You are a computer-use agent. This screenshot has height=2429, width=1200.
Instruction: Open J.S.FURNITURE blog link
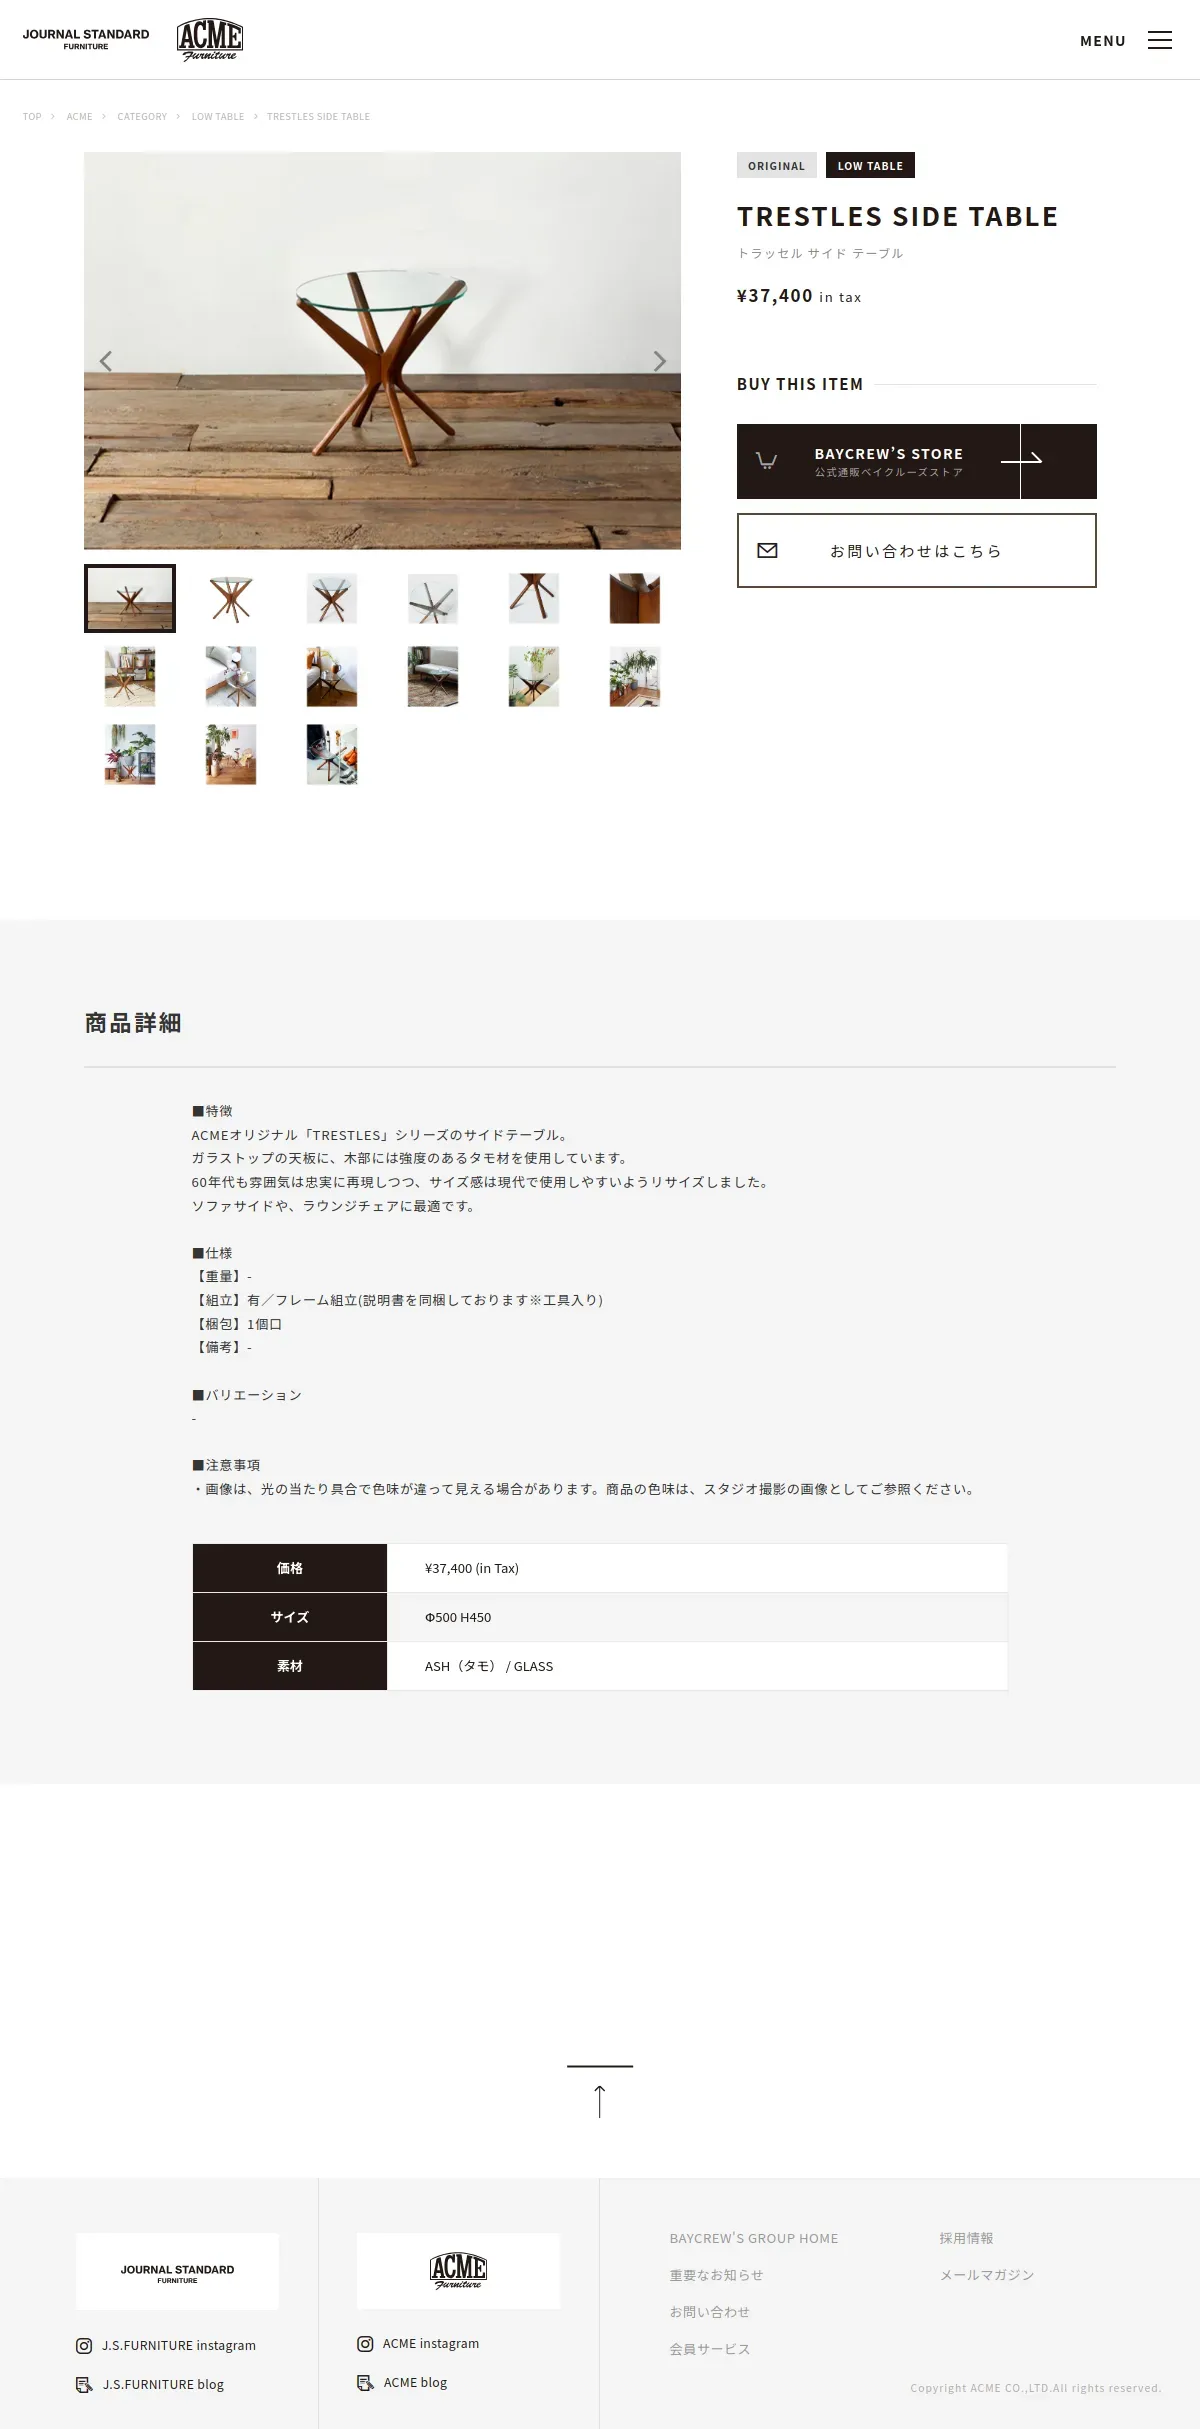[163, 2384]
